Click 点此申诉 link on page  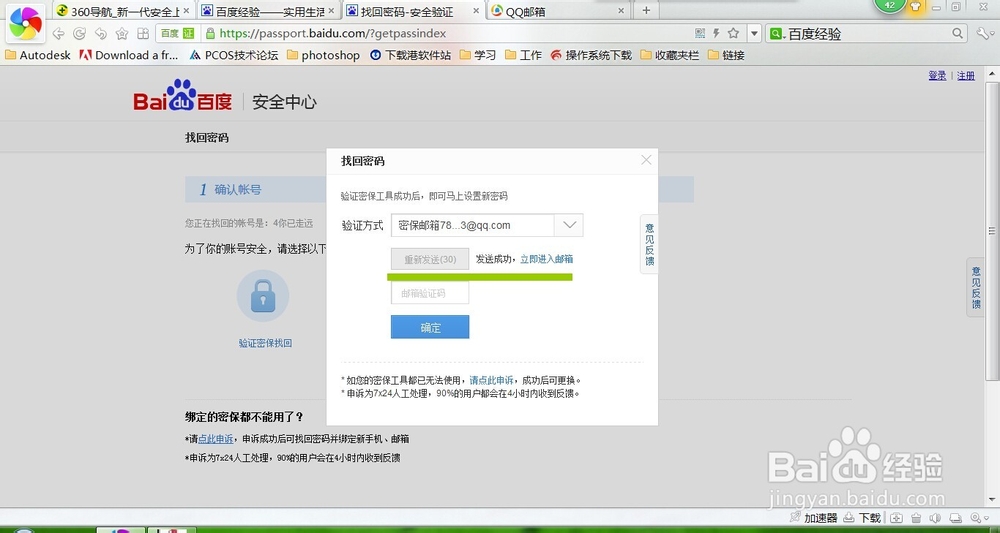(216, 439)
